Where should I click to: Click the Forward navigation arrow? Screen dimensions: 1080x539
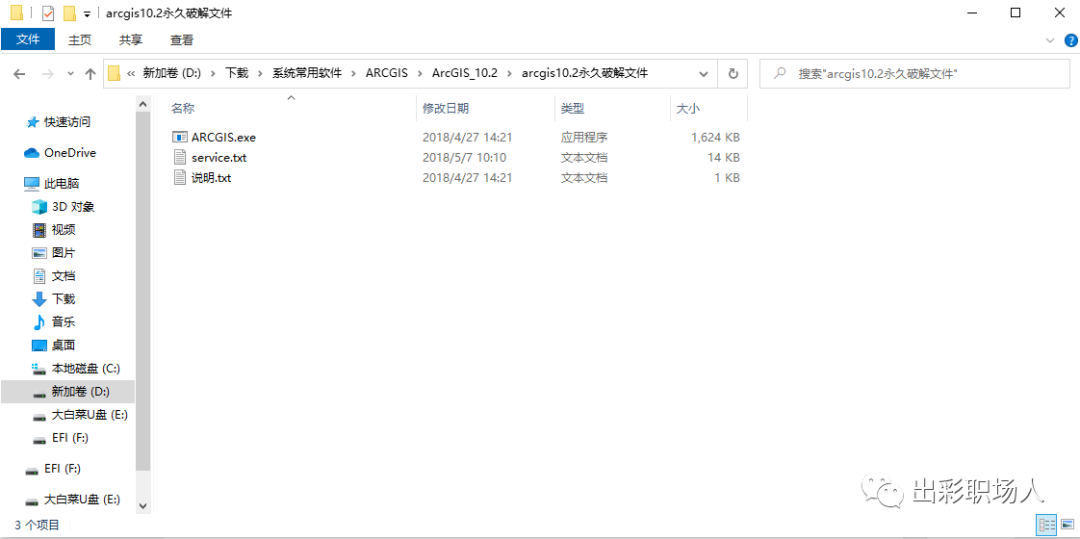[x=48, y=74]
